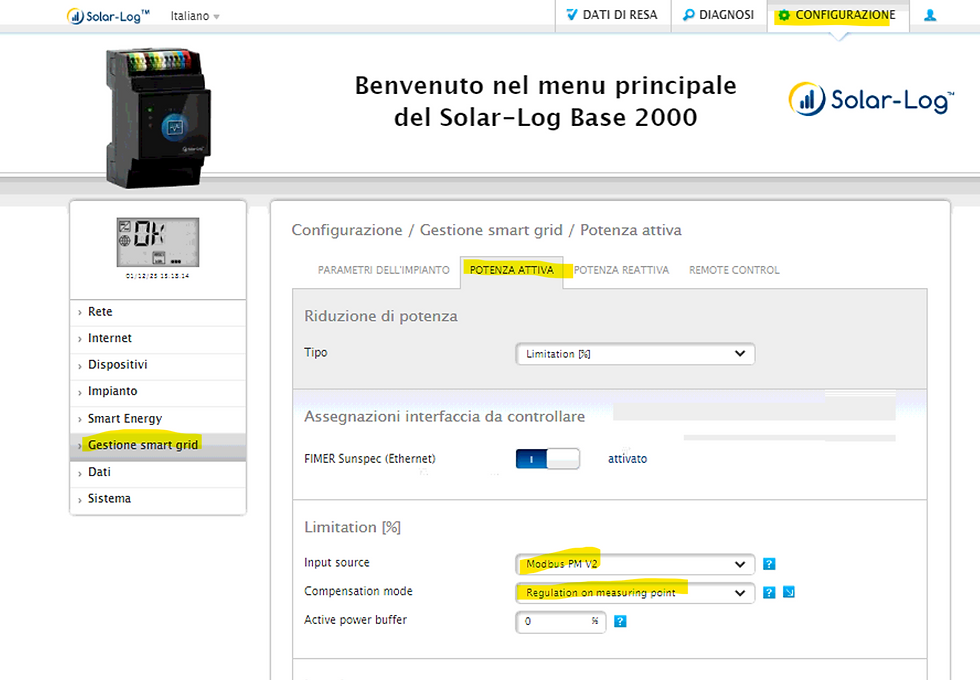Click the 'Riduzione di potenza' heading
The image size is (980, 680).
click(x=381, y=316)
